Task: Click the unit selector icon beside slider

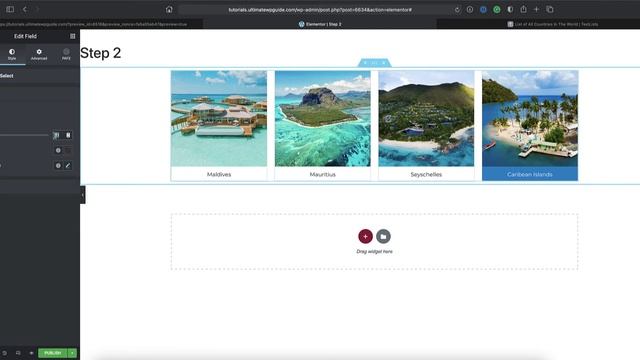Action: (x=56, y=135)
